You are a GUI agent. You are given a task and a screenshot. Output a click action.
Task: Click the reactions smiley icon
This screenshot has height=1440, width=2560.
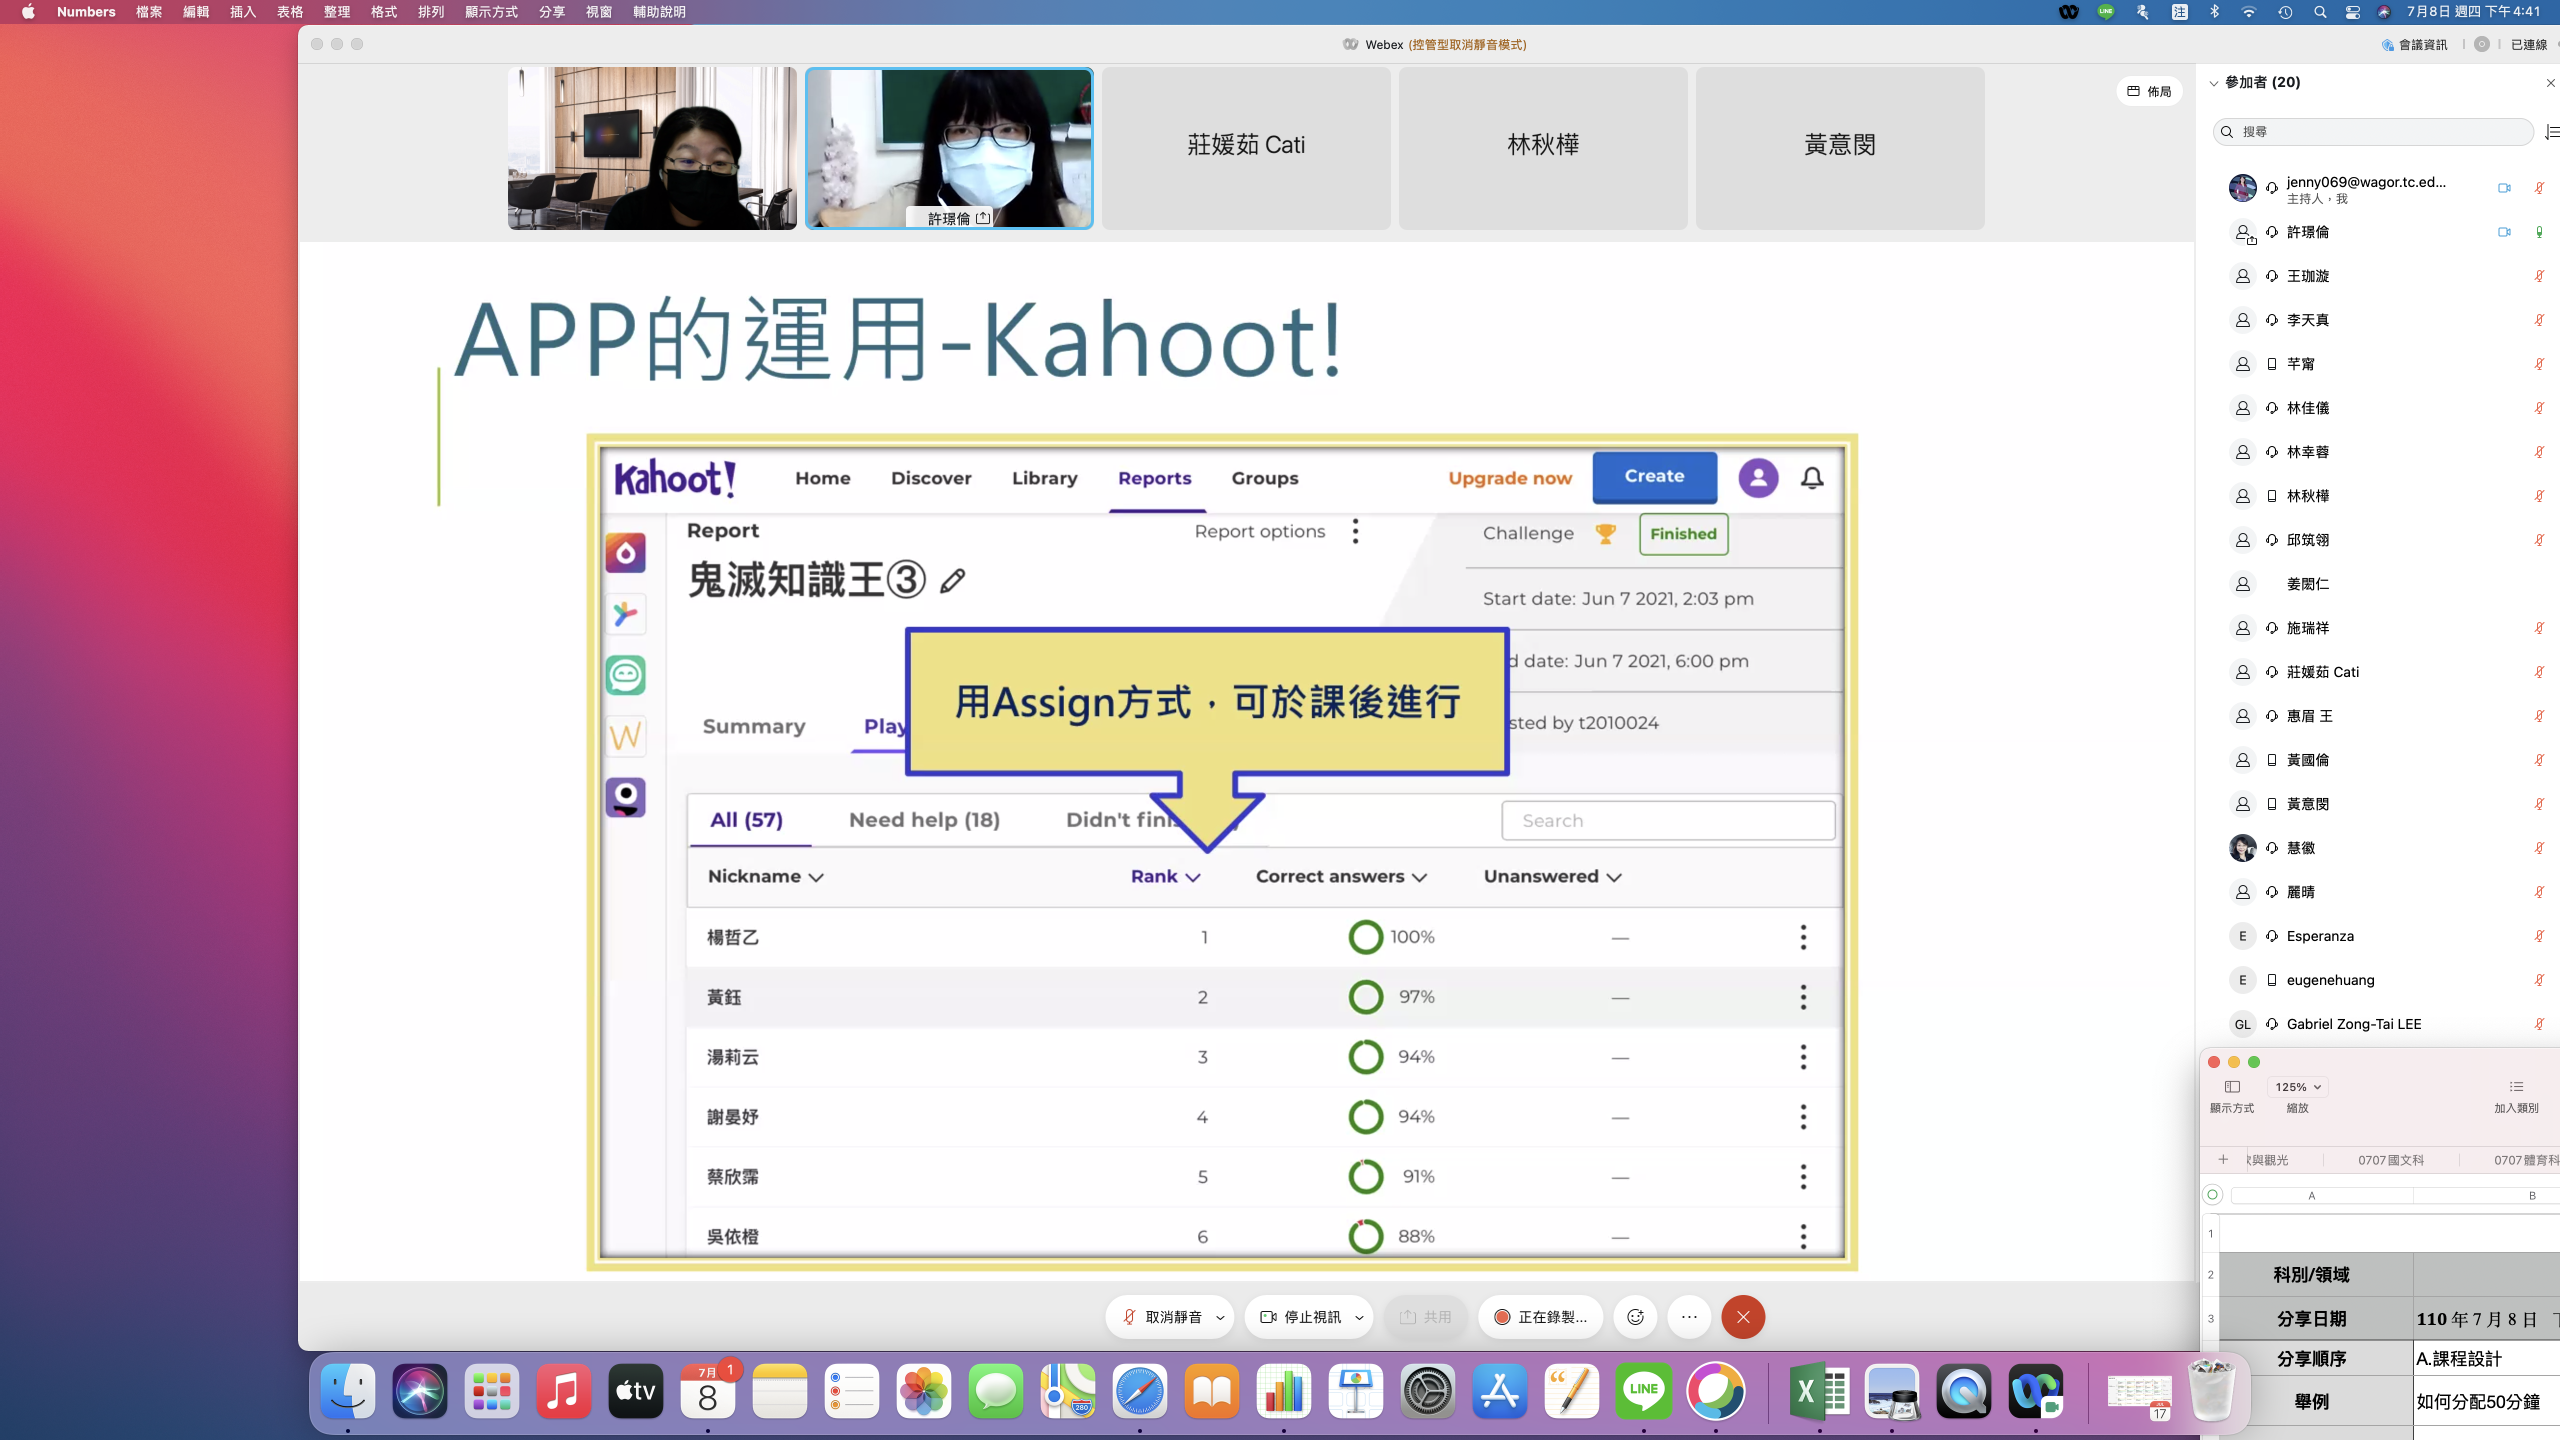1635,1317
